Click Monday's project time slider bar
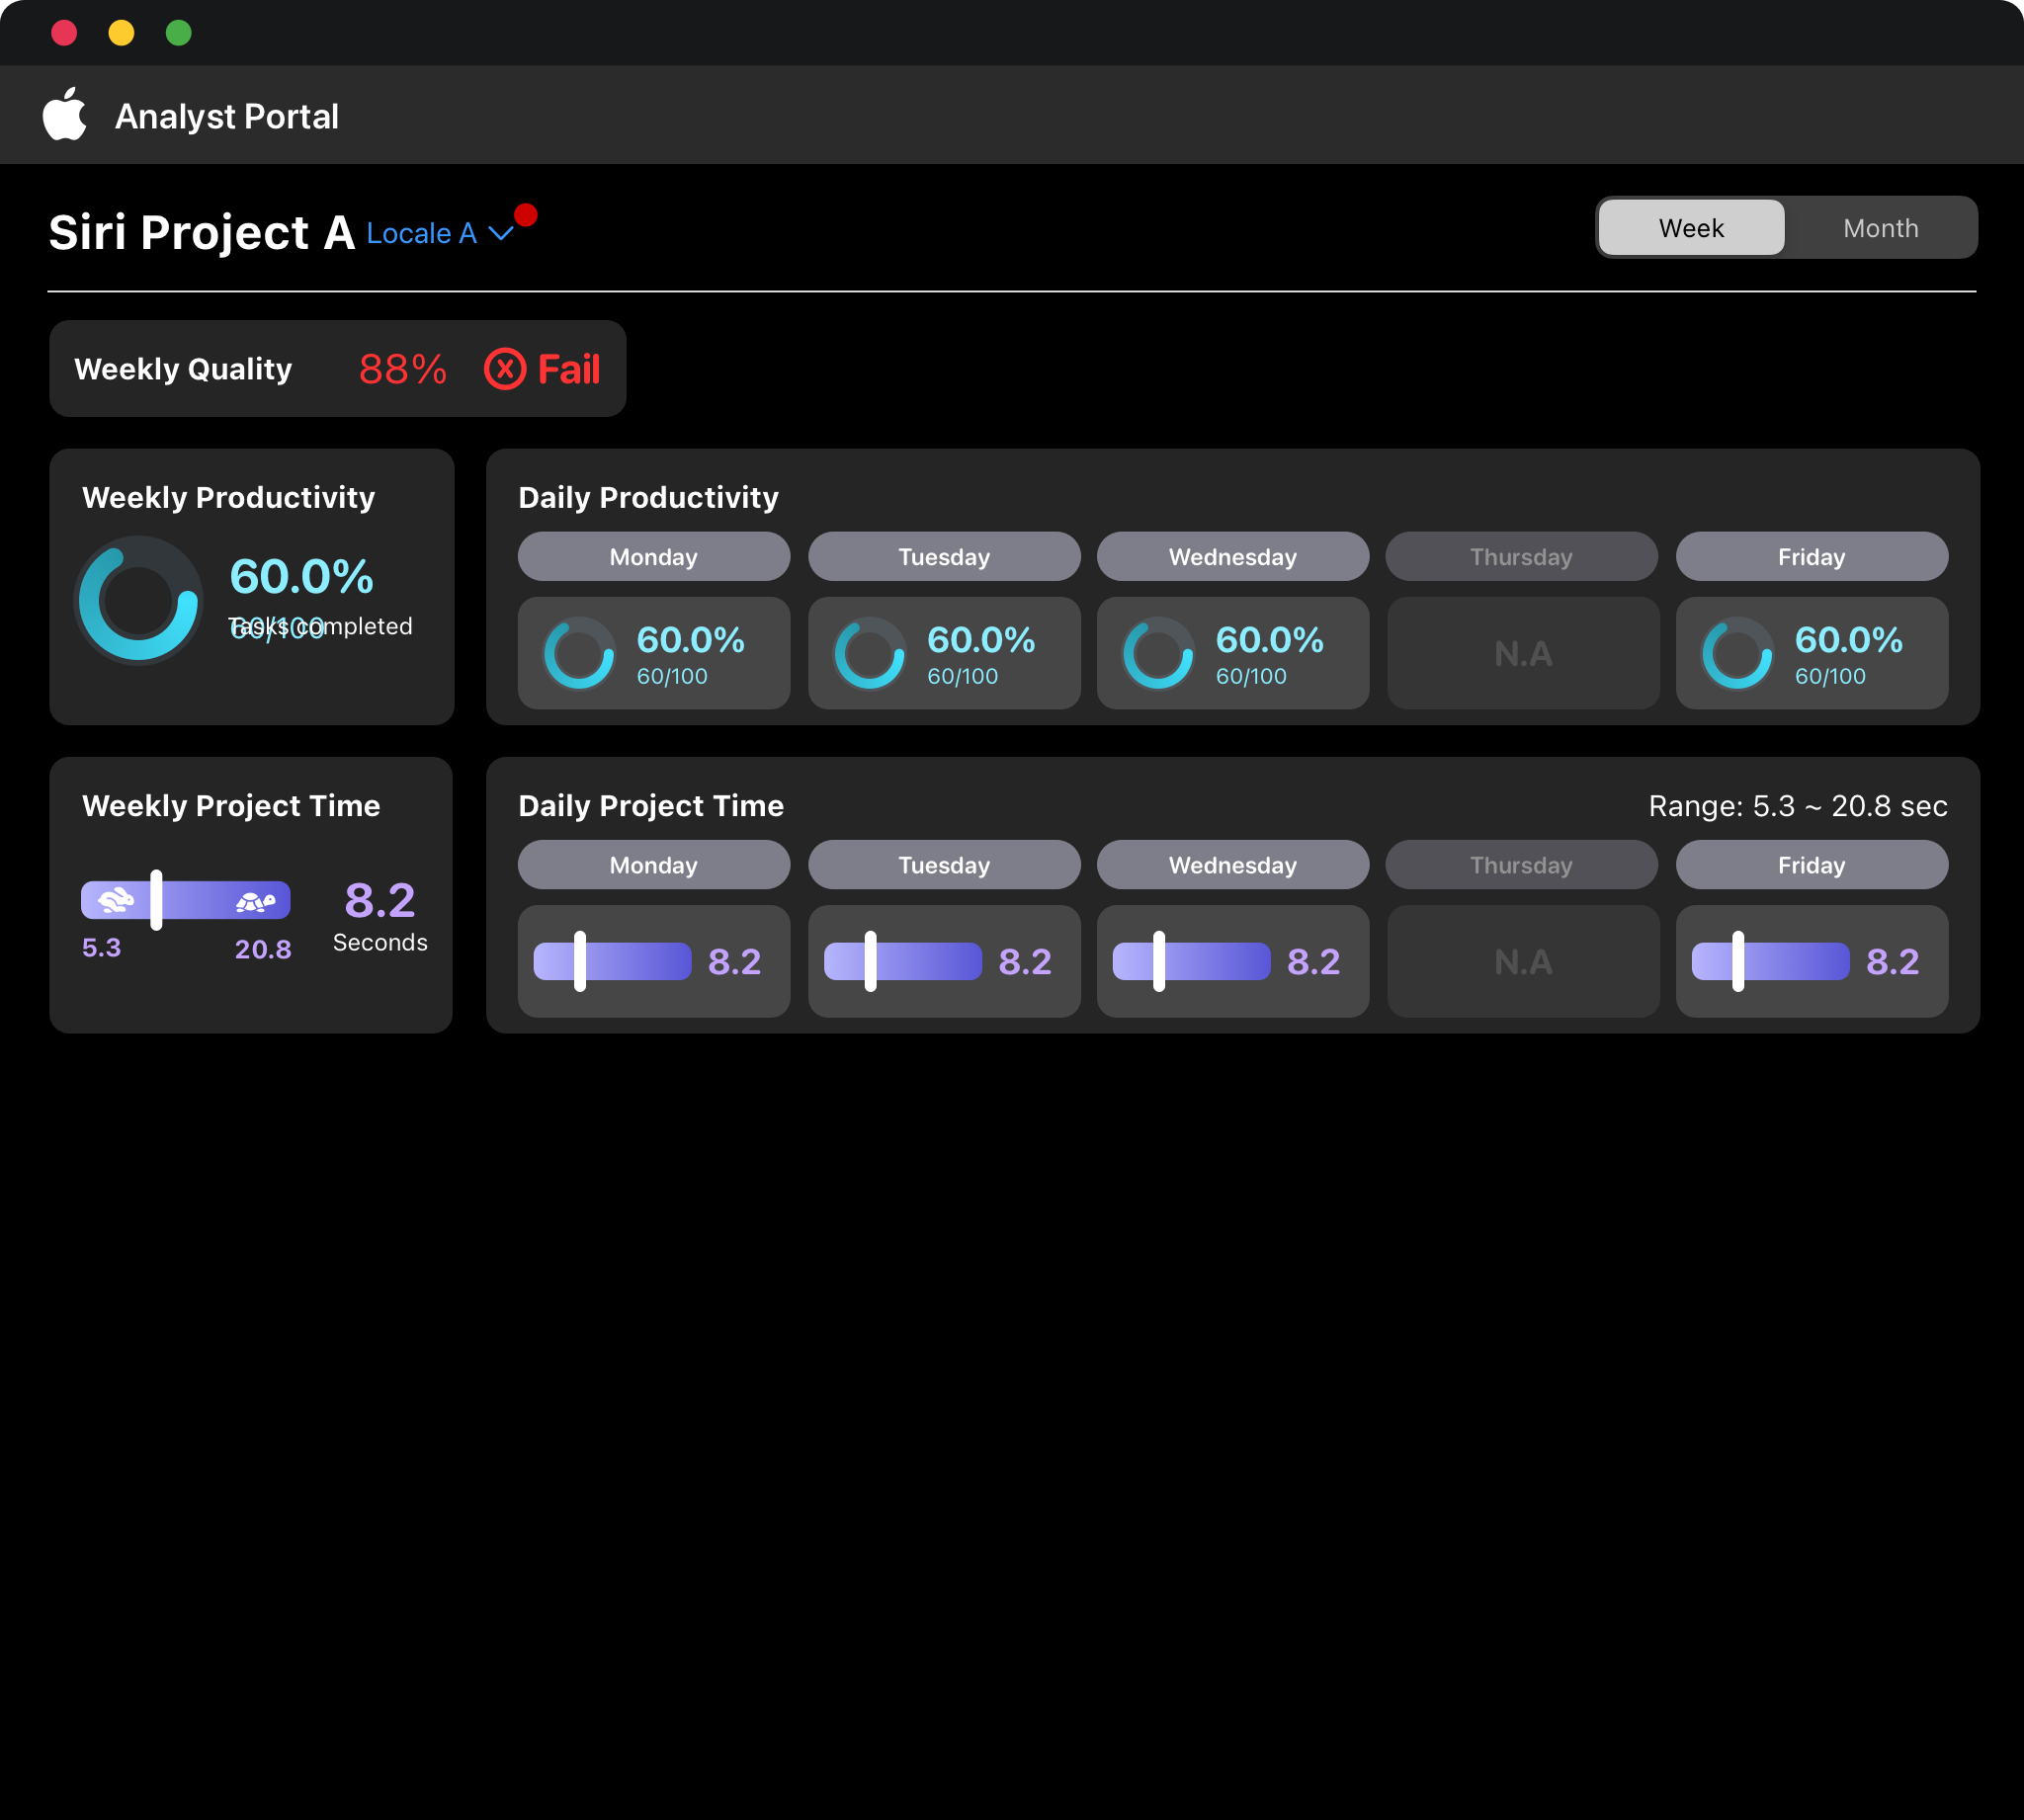This screenshot has width=2024, height=1820. click(612, 961)
